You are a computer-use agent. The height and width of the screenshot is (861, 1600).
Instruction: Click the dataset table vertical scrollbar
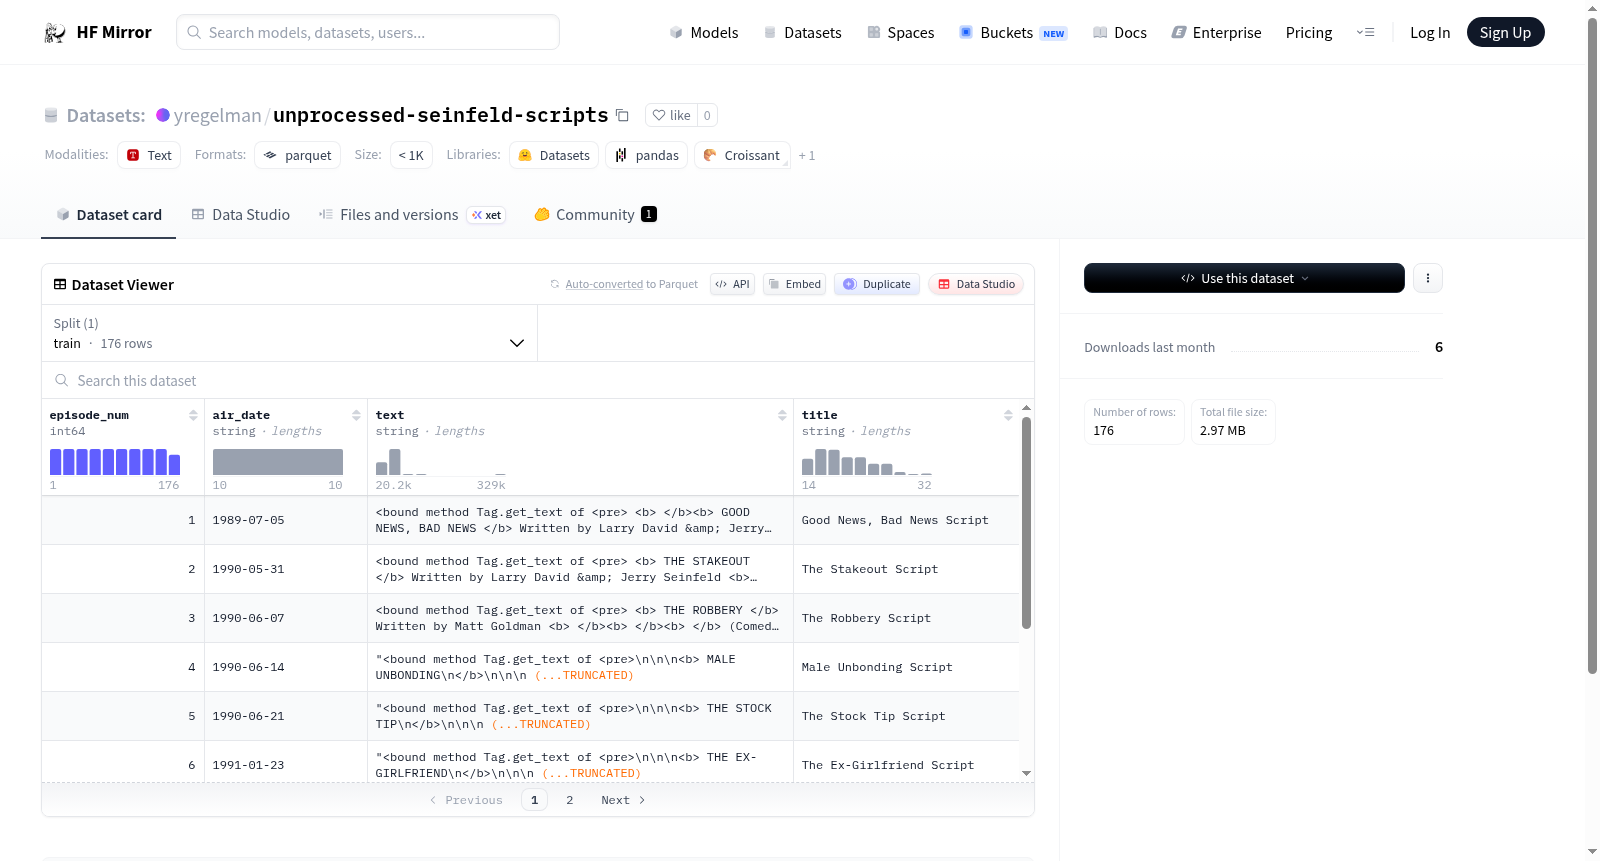[x=1026, y=523]
